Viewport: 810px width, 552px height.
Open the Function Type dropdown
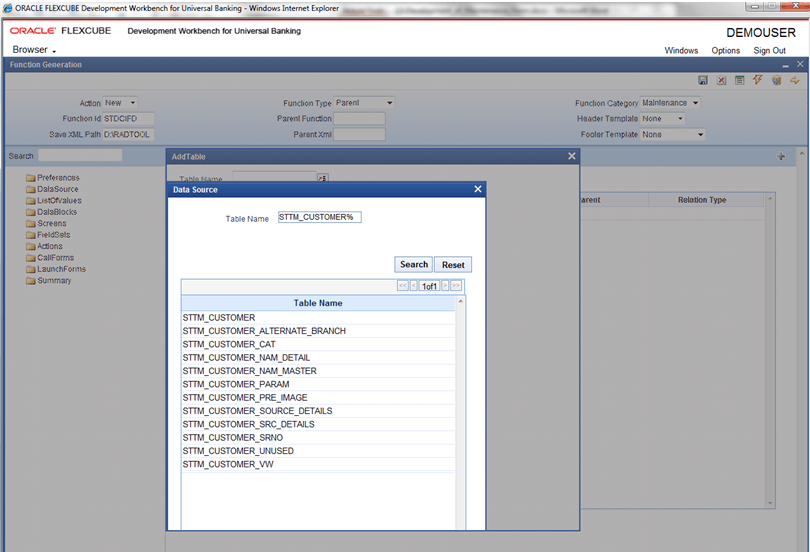[364, 103]
